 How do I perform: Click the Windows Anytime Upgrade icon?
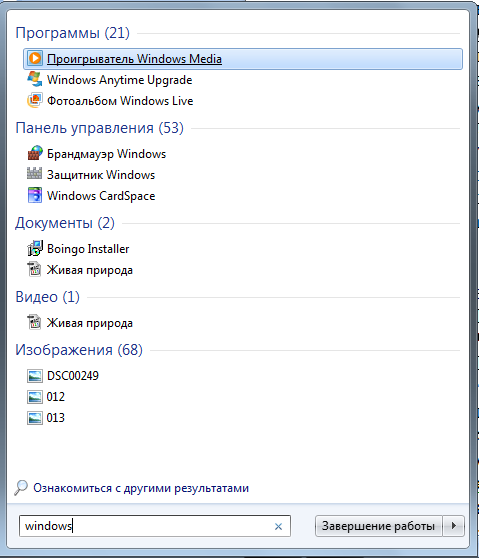(35, 79)
